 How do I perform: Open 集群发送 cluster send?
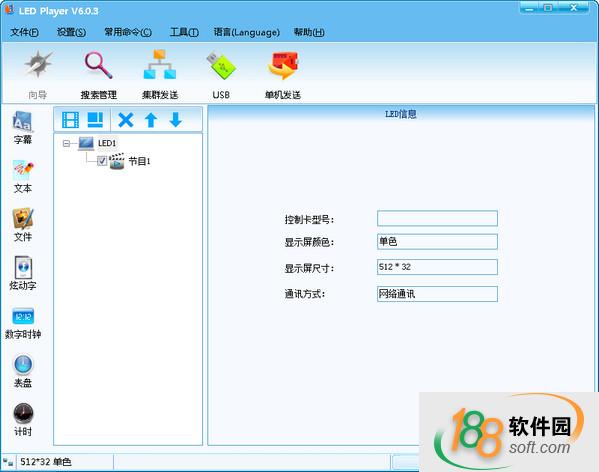coord(160,74)
